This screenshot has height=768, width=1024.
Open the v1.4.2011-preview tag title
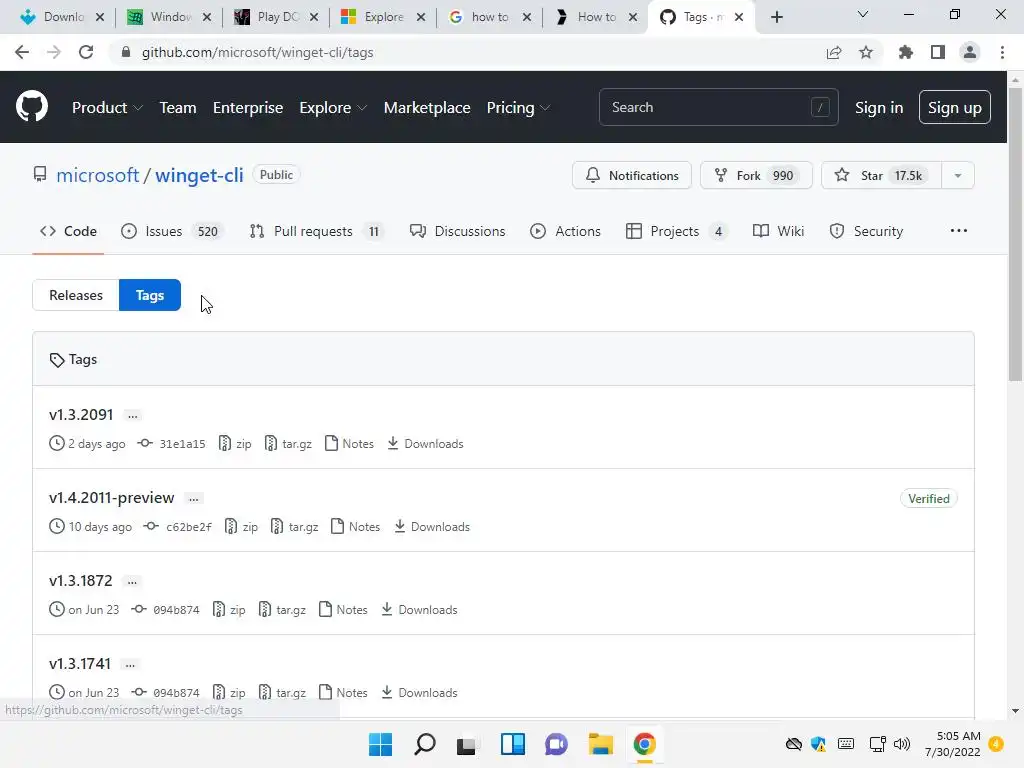pos(112,498)
